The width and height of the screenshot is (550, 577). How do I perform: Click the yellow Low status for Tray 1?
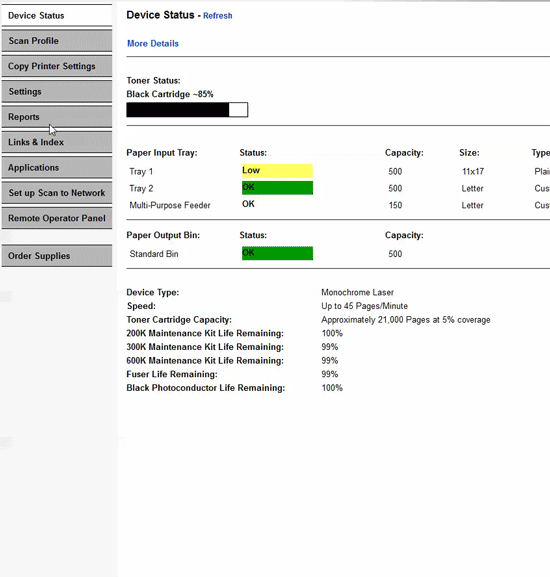[277, 171]
